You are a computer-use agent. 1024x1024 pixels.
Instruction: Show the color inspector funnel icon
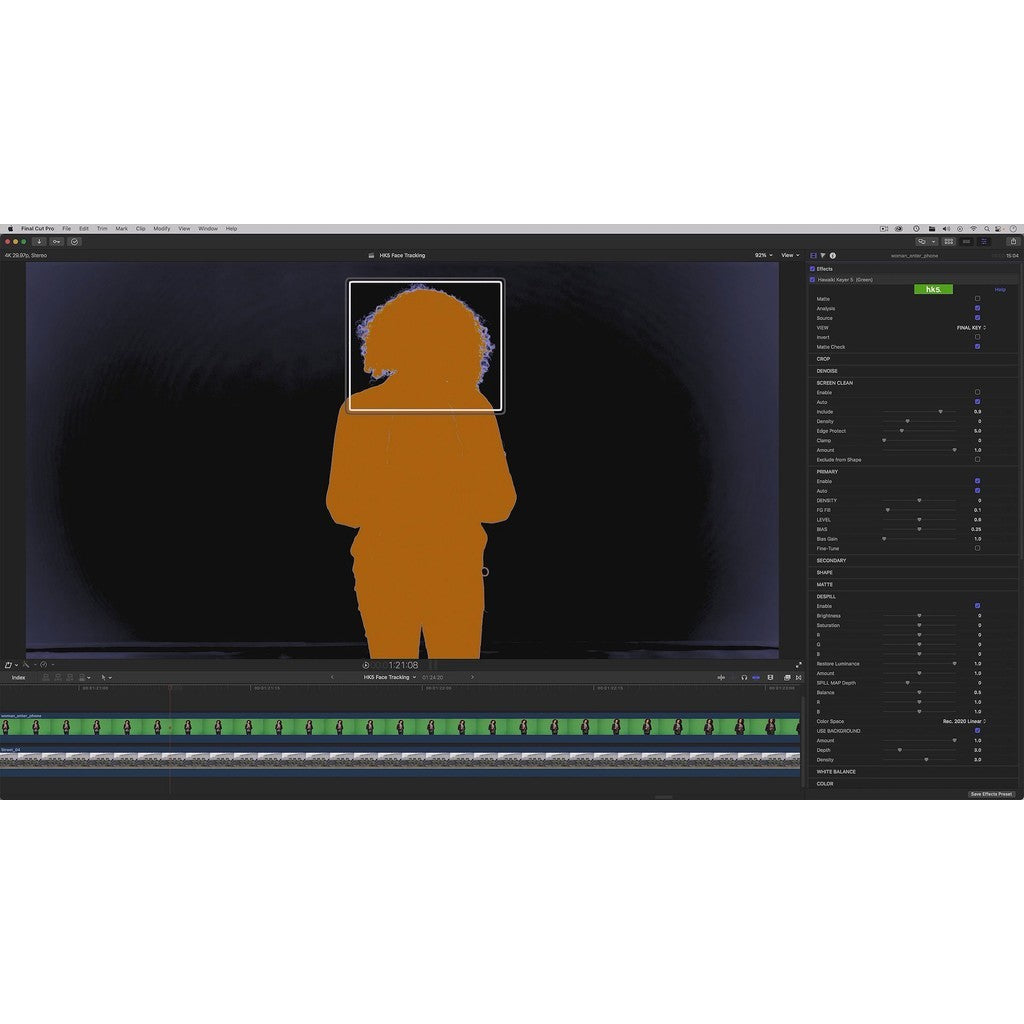pyautogui.click(x=823, y=255)
